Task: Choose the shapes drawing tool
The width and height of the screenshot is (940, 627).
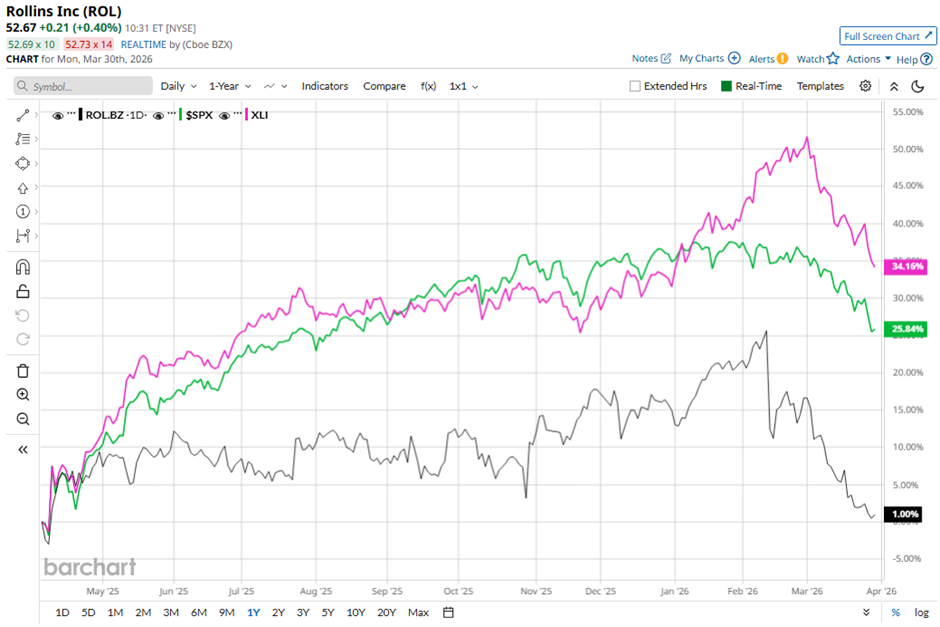Action: [23, 163]
